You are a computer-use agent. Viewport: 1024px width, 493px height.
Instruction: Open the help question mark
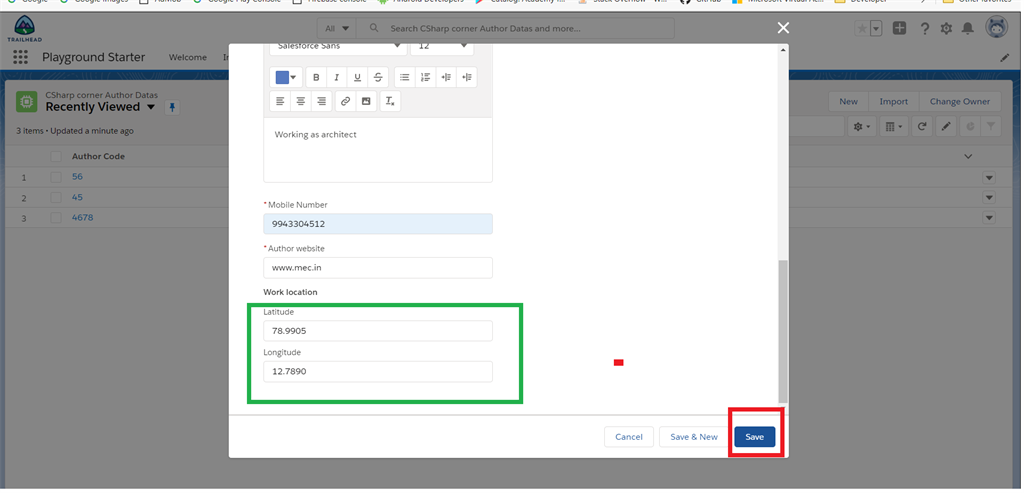click(924, 28)
